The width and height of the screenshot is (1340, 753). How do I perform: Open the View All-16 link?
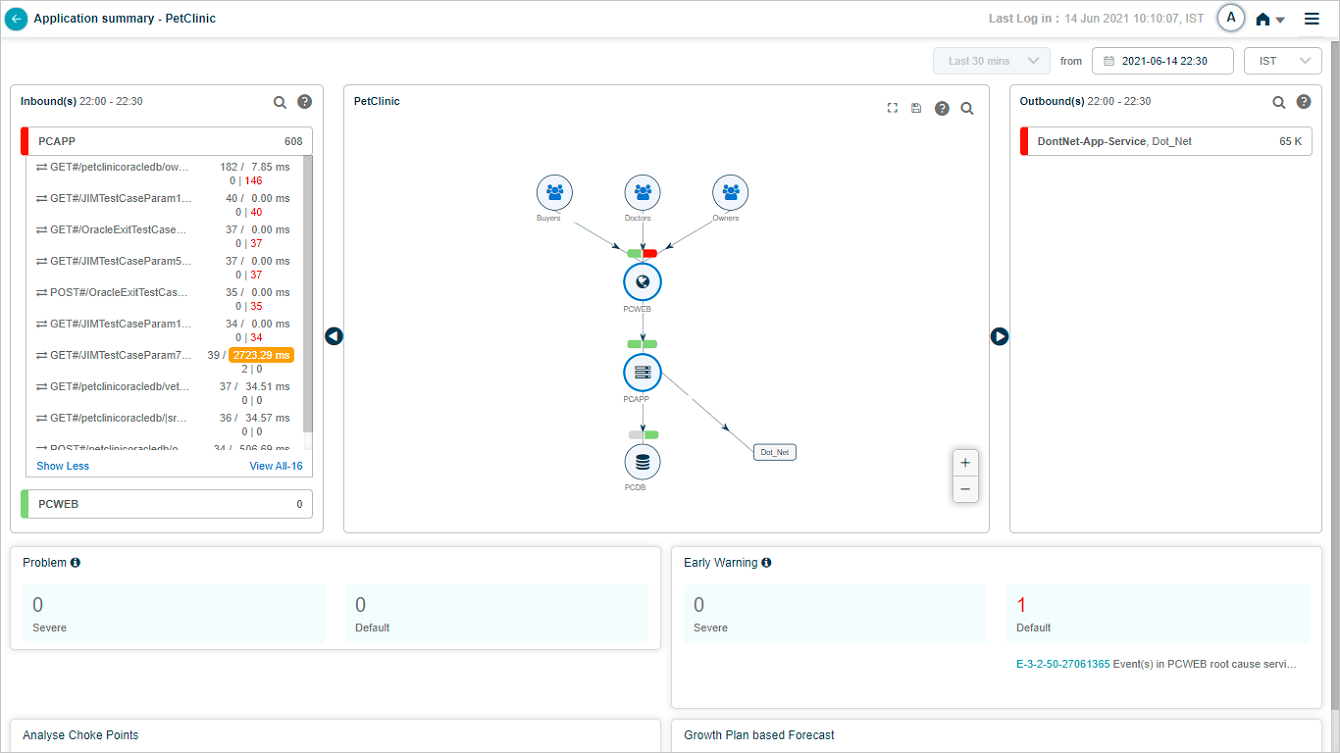point(275,466)
